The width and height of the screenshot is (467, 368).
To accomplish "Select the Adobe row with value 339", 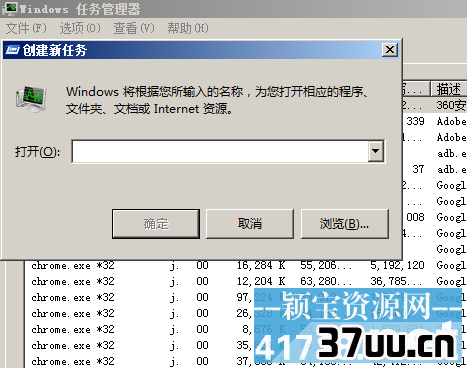I will tap(435, 121).
